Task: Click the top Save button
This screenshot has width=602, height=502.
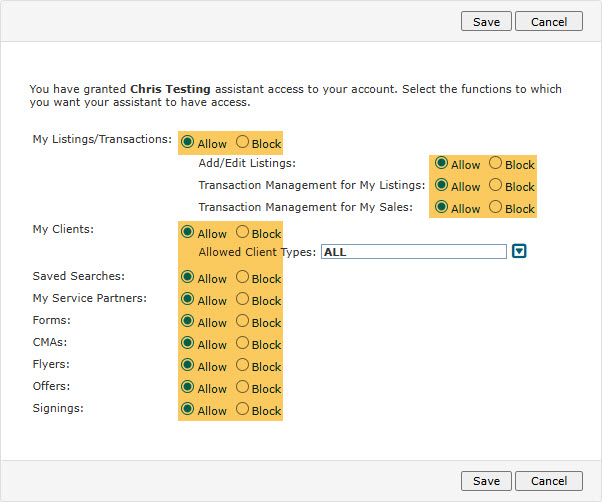Action: [486, 21]
